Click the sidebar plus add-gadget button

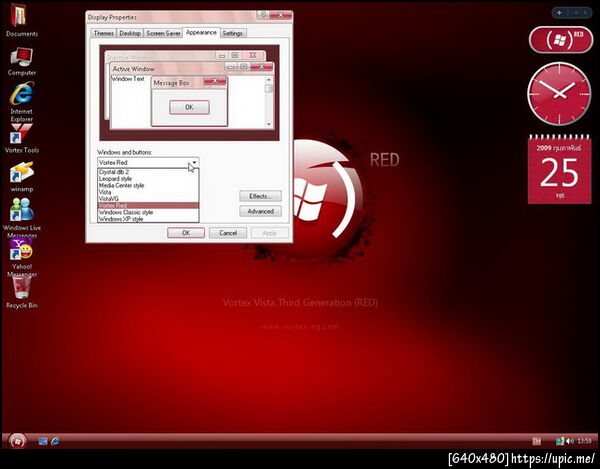(x=559, y=13)
